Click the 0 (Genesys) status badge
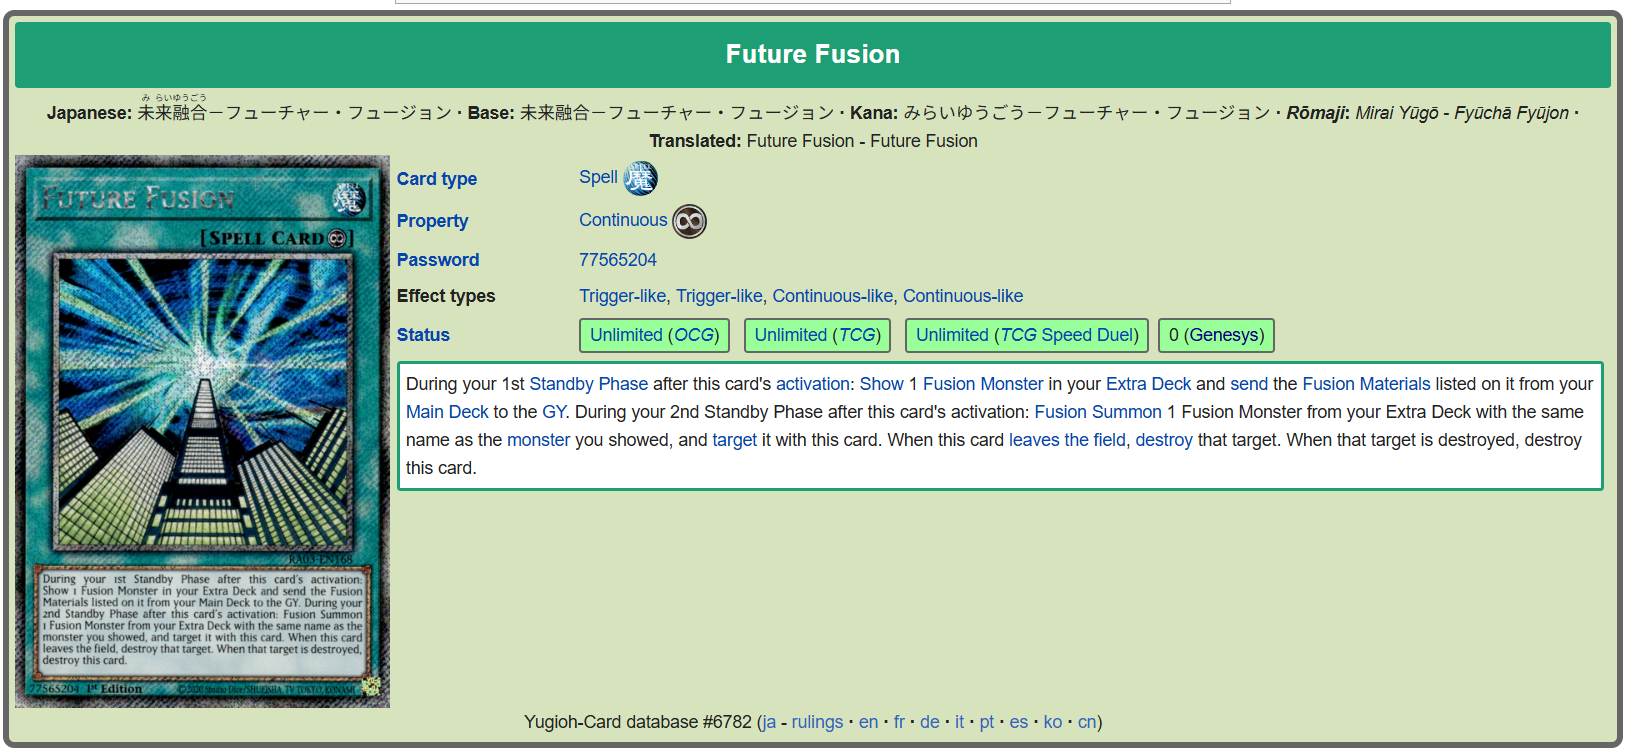 point(1217,335)
